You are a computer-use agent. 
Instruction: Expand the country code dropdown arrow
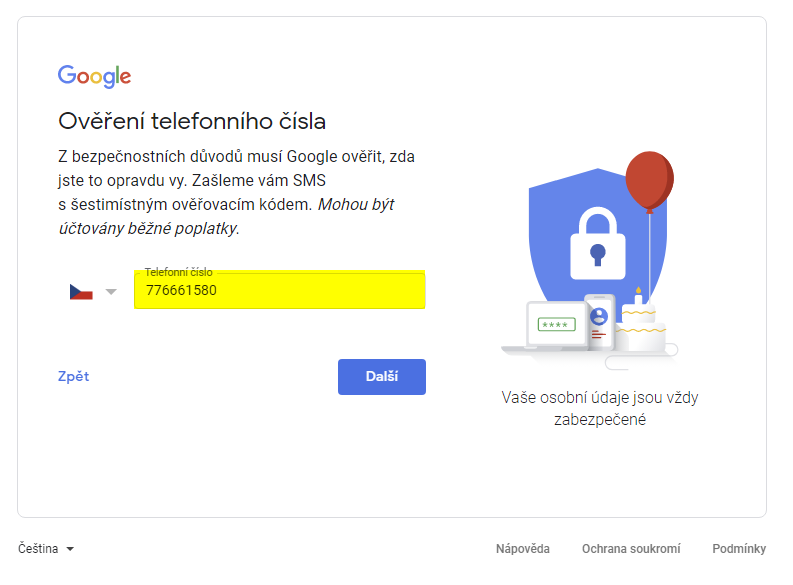click(x=111, y=292)
